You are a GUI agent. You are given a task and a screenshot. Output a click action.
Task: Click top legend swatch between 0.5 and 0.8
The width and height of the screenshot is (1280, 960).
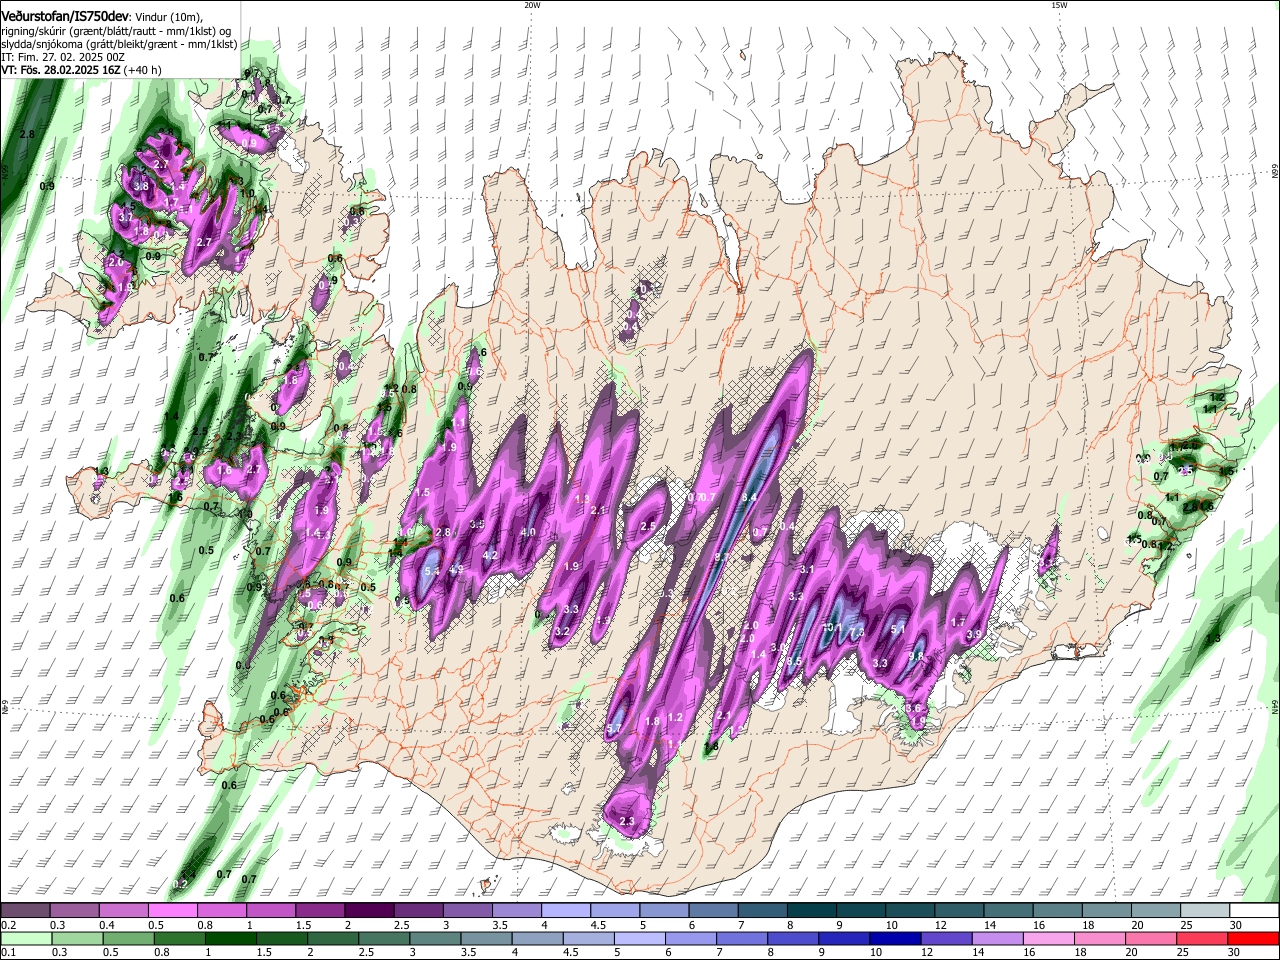tap(173, 911)
